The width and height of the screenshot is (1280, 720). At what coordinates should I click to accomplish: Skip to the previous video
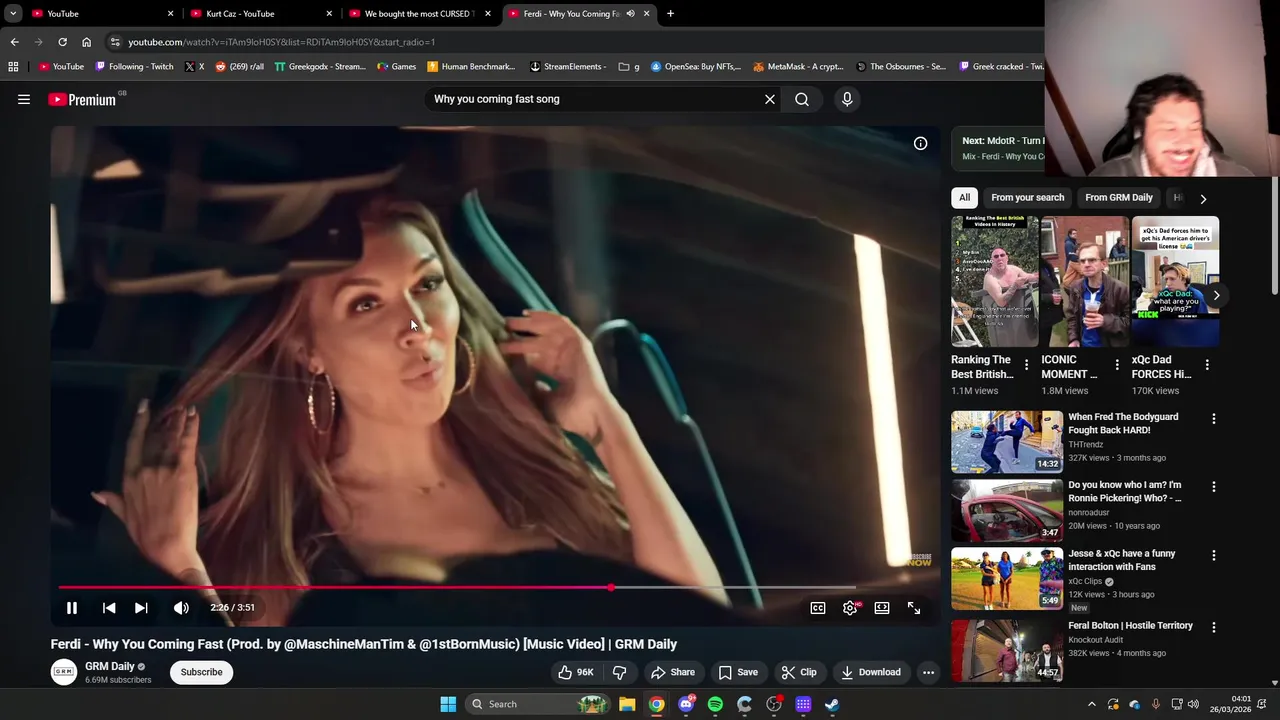(109, 608)
